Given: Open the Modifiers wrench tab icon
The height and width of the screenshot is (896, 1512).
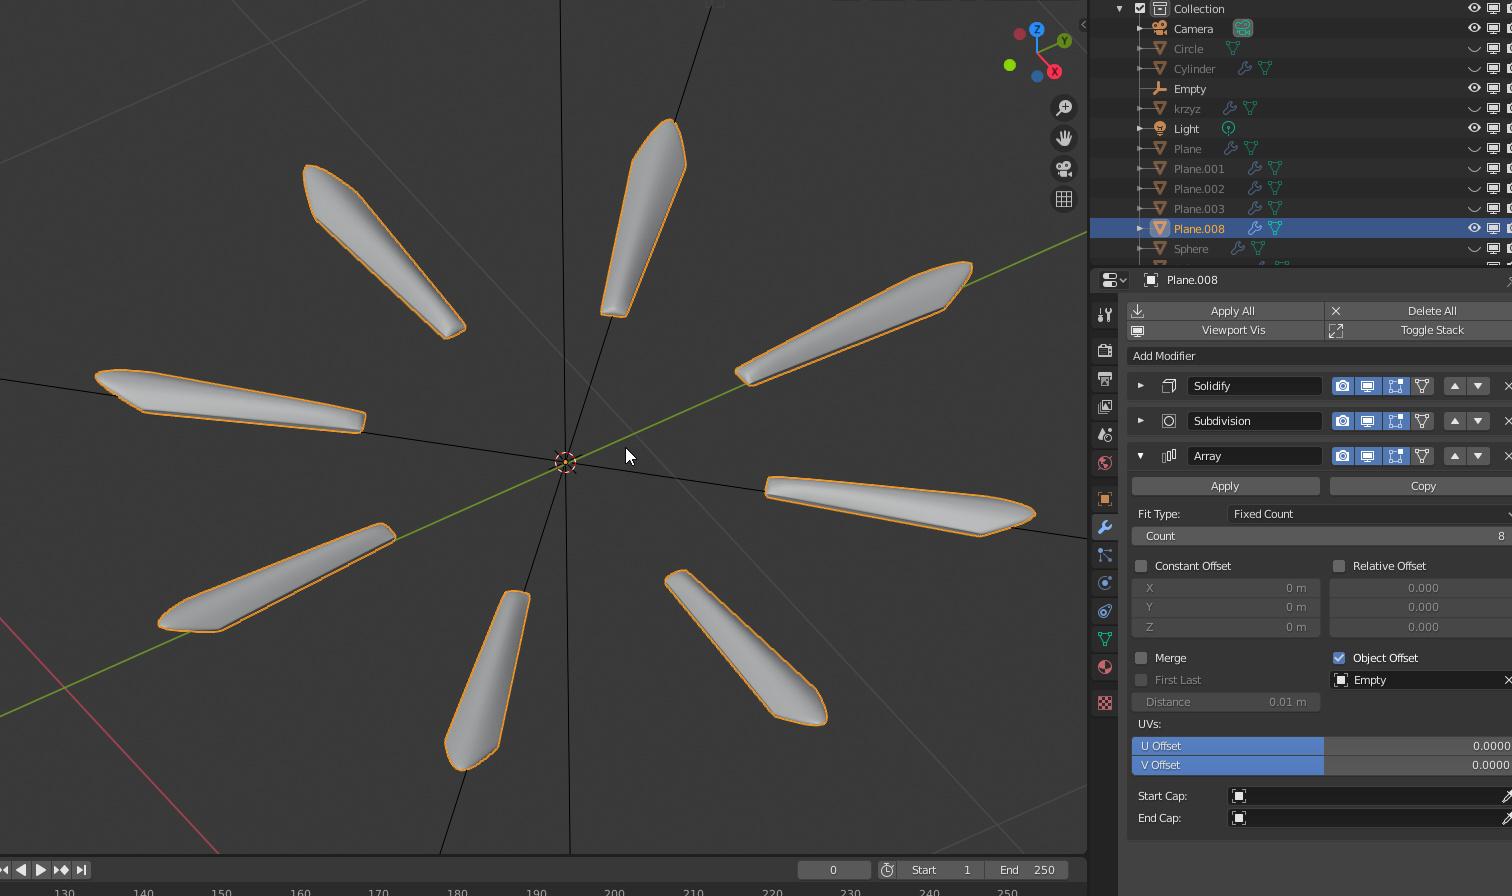Looking at the screenshot, I should point(1105,527).
